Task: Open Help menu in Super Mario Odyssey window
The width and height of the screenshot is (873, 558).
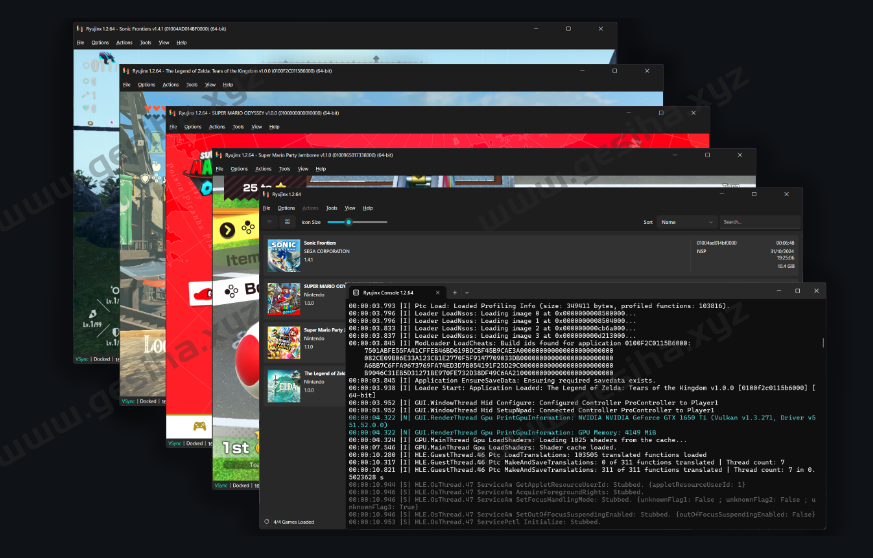Action: (274, 127)
